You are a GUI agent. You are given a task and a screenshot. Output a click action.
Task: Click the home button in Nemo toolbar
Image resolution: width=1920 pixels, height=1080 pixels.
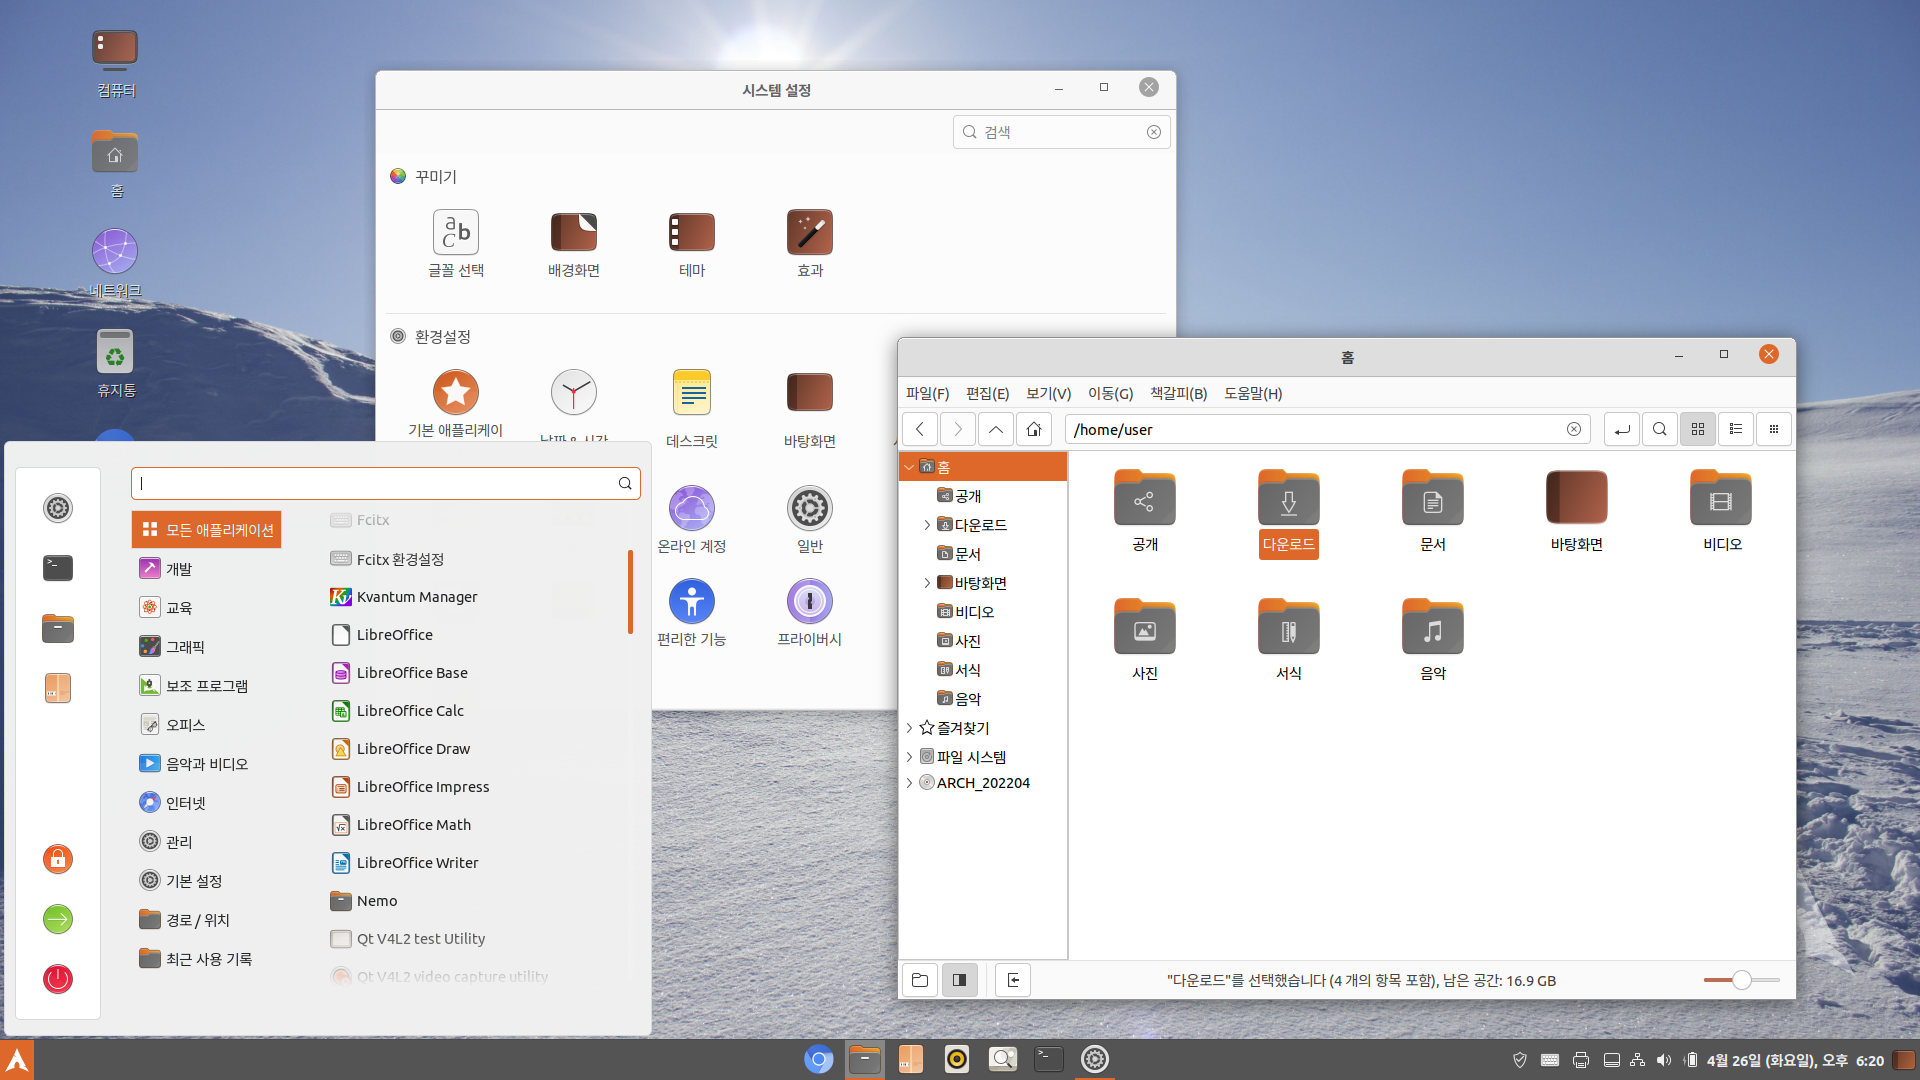click(1034, 430)
